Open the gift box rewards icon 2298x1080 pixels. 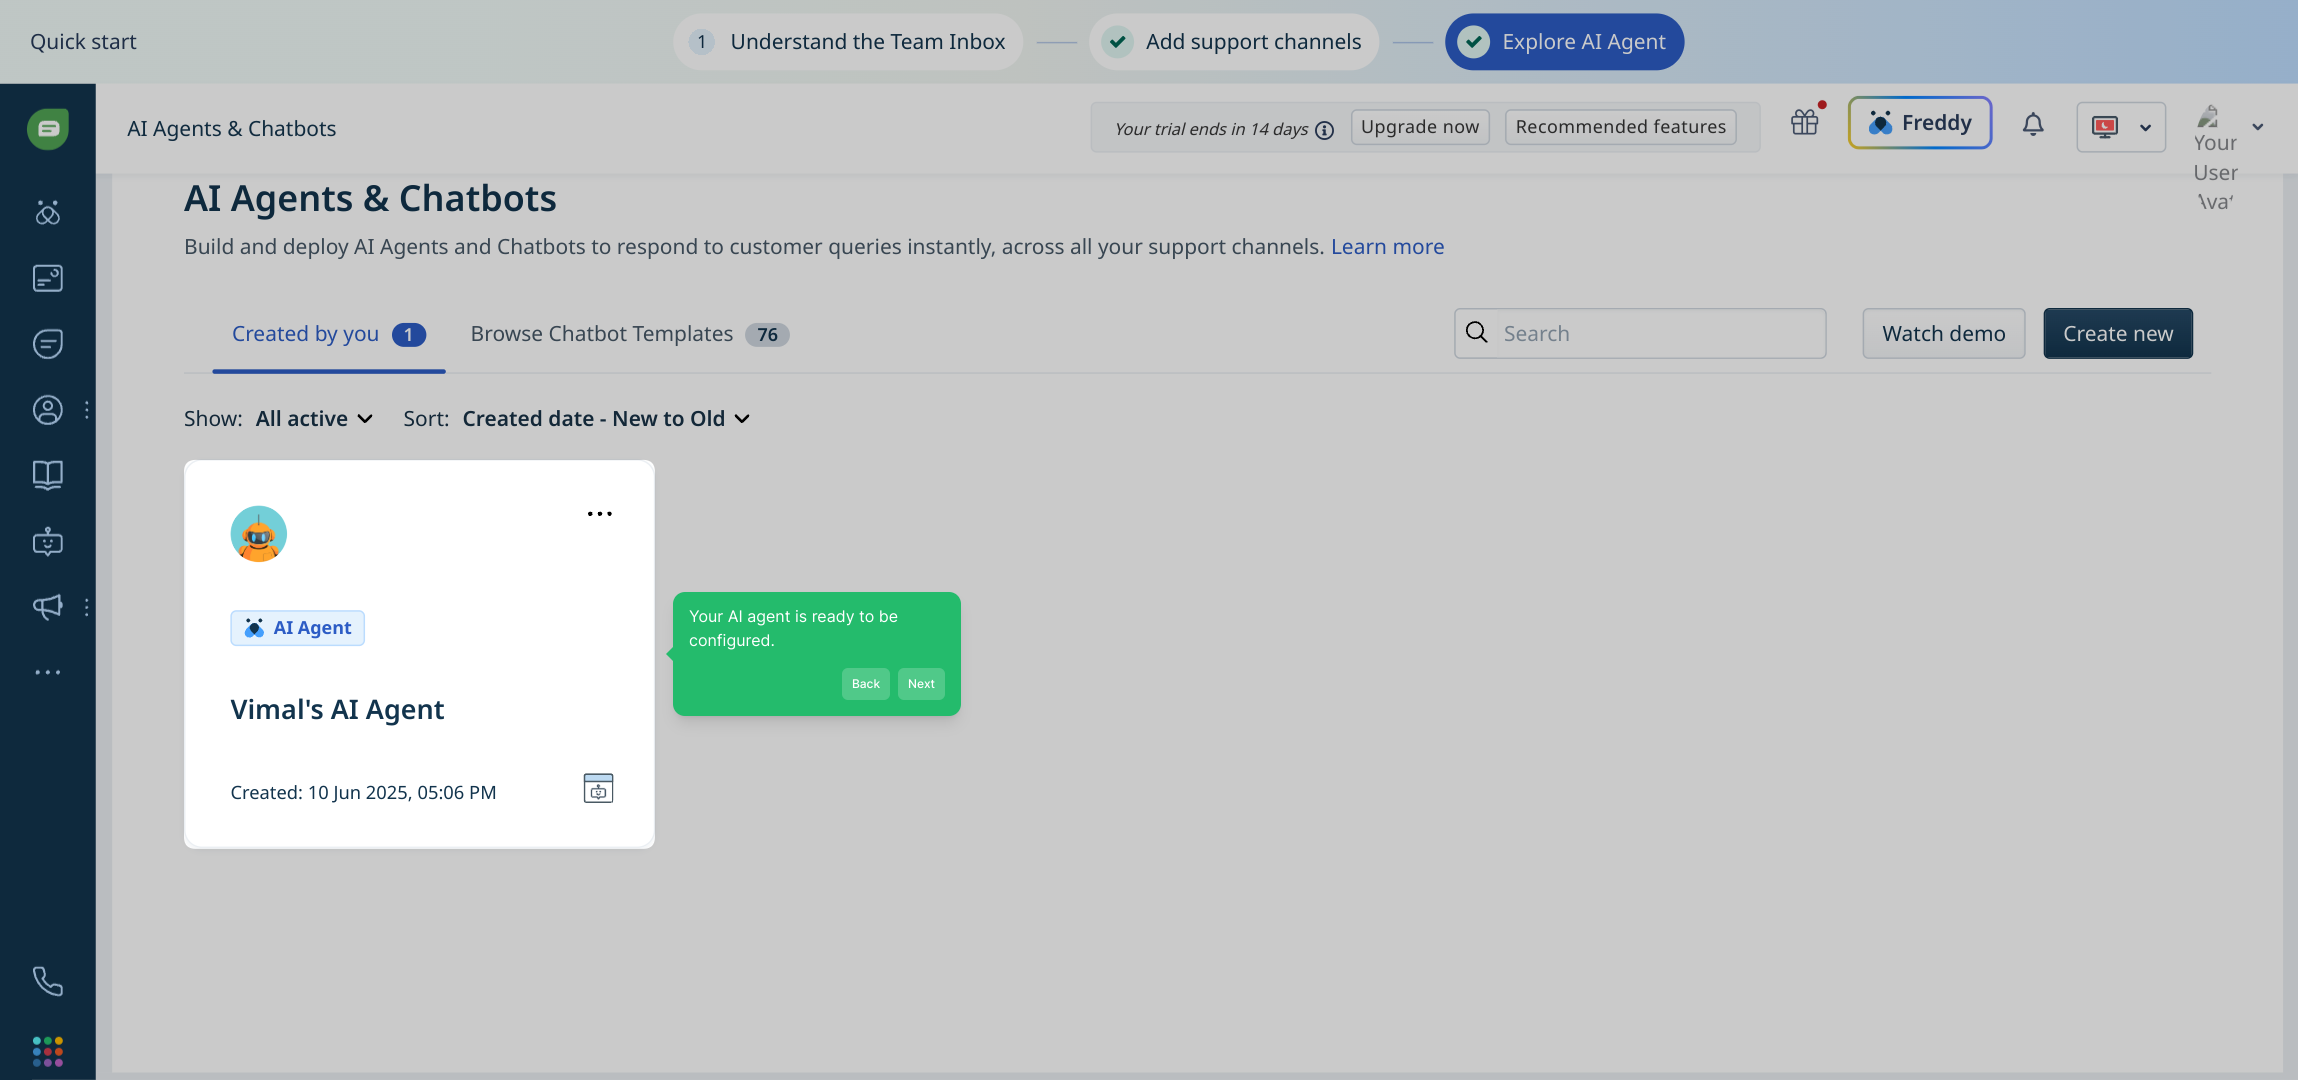1805,123
